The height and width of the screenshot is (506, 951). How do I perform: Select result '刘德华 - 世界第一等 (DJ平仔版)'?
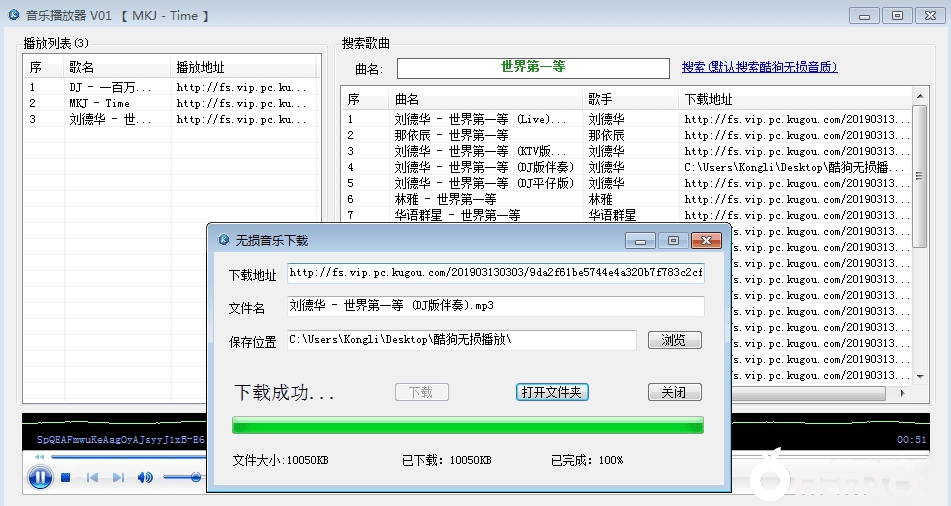[627, 183]
